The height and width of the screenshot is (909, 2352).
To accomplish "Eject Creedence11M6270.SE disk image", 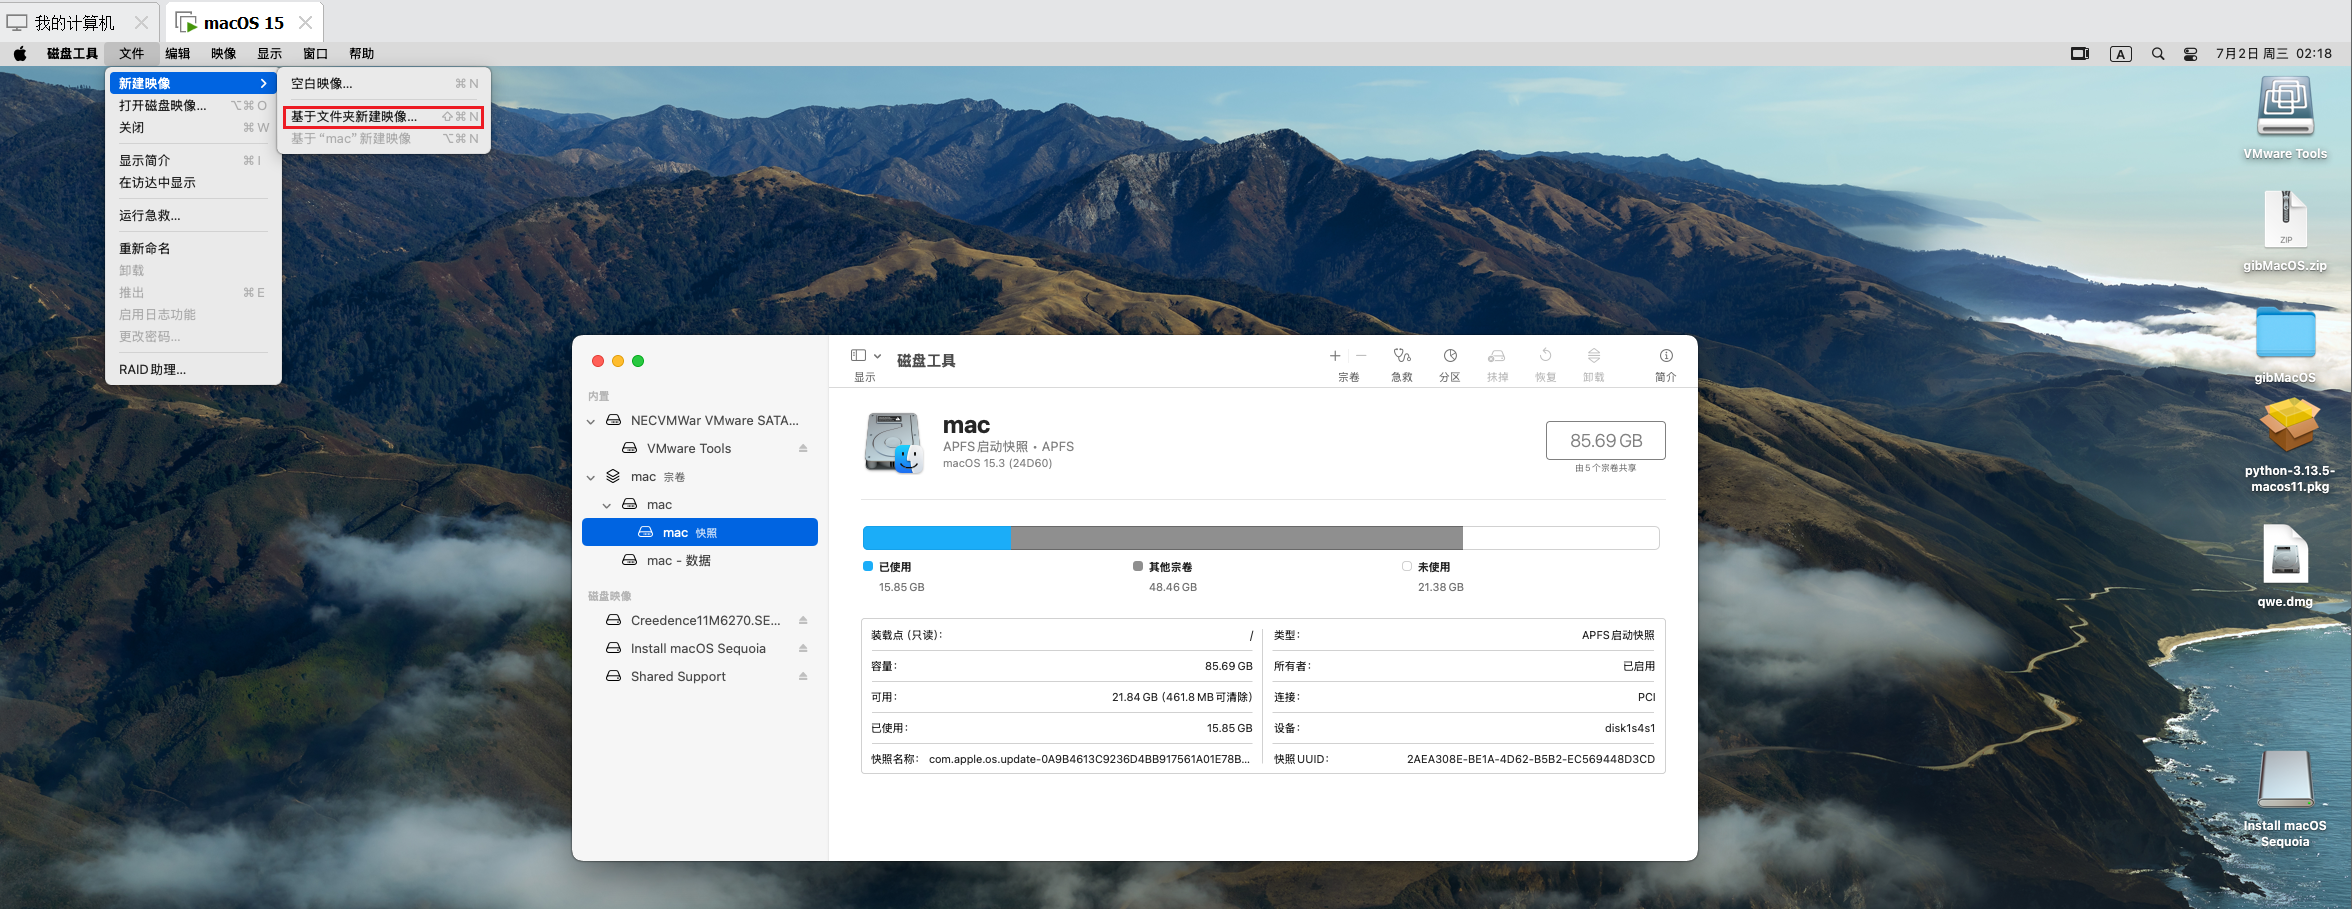I will click(x=803, y=620).
